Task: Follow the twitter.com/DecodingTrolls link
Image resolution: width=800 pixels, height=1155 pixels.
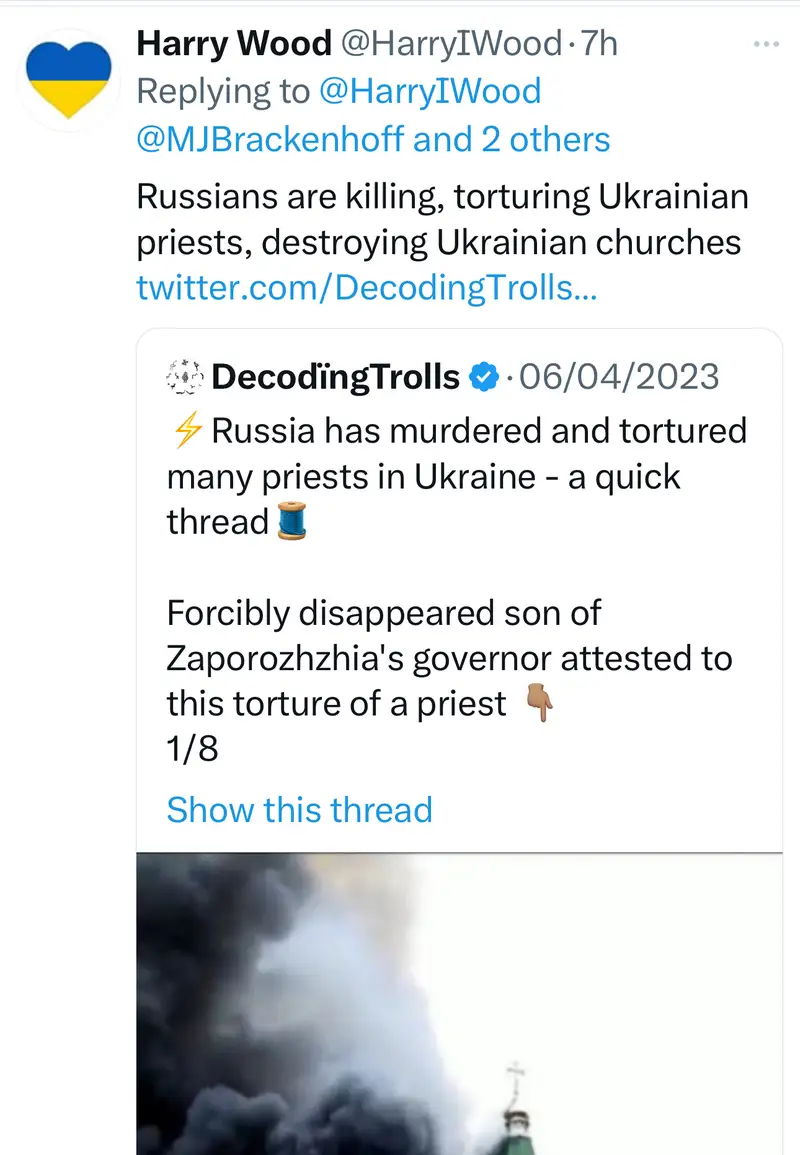Action: click(367, 288)
